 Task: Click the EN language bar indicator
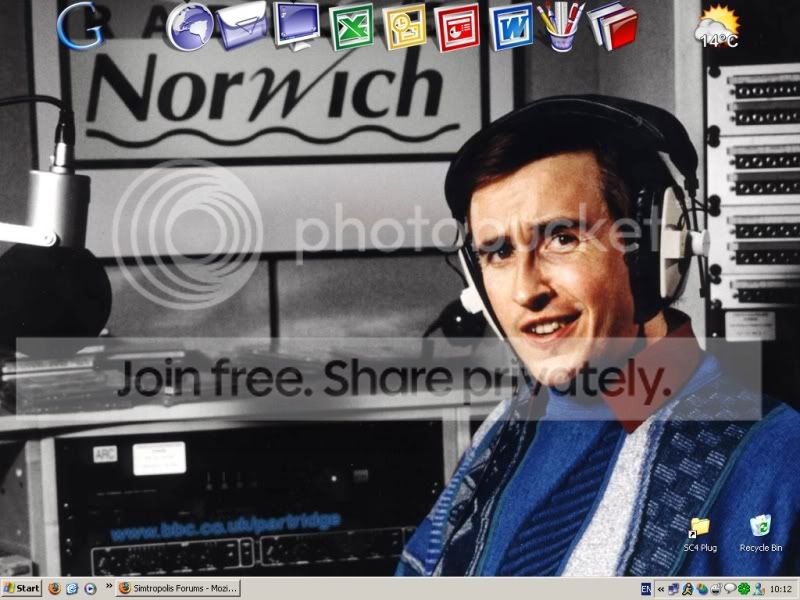(x=646, y=589)
